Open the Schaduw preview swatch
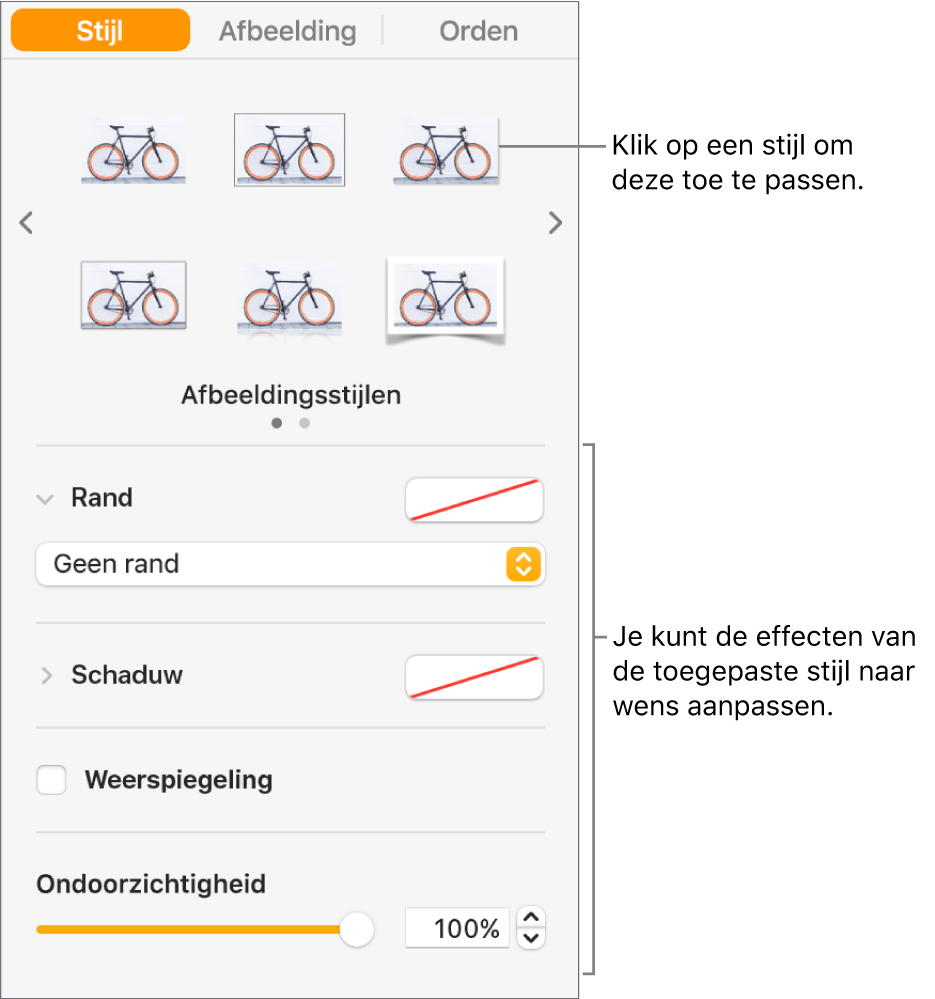The width and height of the screenshot is (935, 999). pyautogui.click(x=474, y=677)
